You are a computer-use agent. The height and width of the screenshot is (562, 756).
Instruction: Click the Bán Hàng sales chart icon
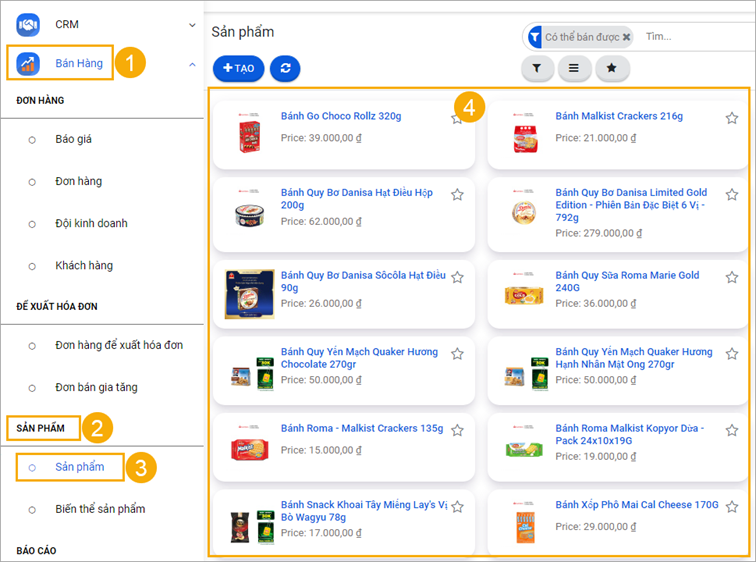coord(28,63)
